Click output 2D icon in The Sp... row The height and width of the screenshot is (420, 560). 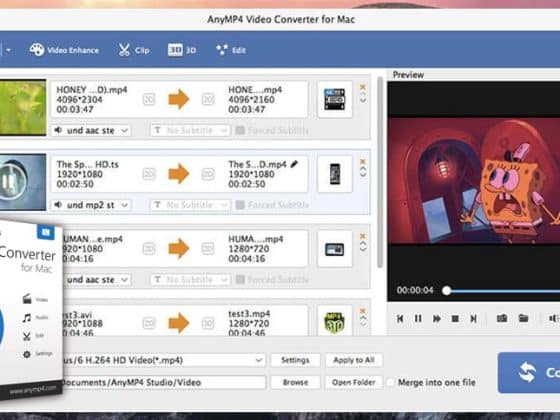tap(208, 174)
